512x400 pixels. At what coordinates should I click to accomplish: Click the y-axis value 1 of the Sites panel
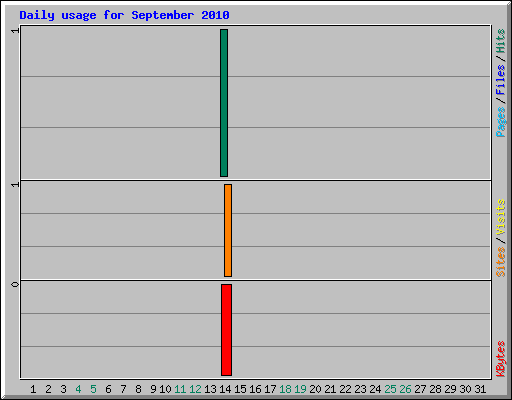[x=15, y=184]
